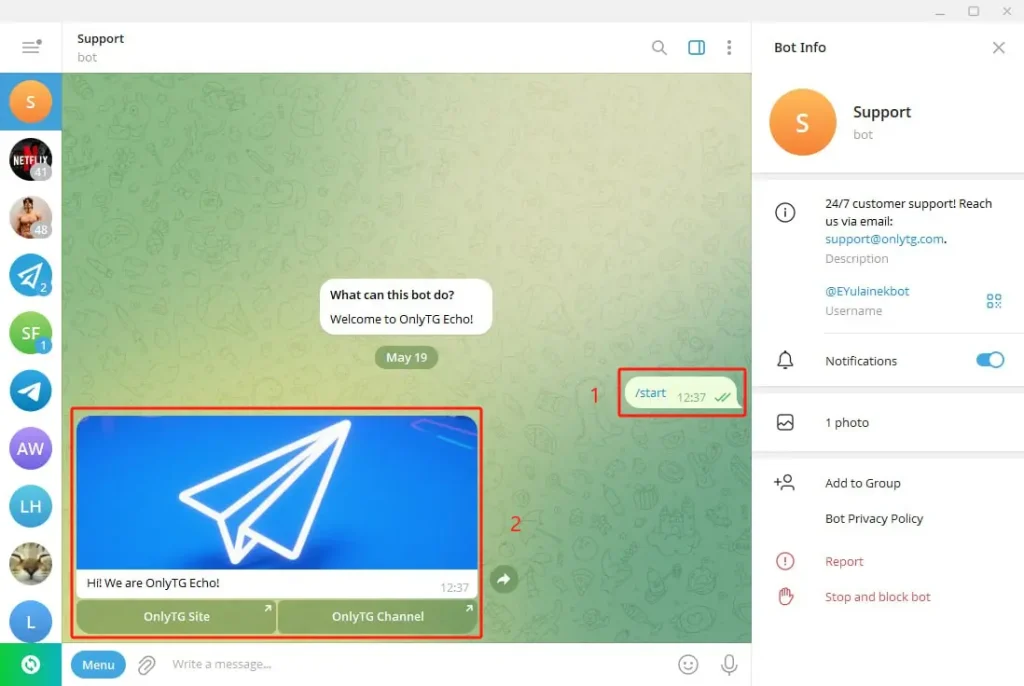Open the OnlyTG Site link button
Viewport: 1024px width, 686px height.
click(175, 617)
